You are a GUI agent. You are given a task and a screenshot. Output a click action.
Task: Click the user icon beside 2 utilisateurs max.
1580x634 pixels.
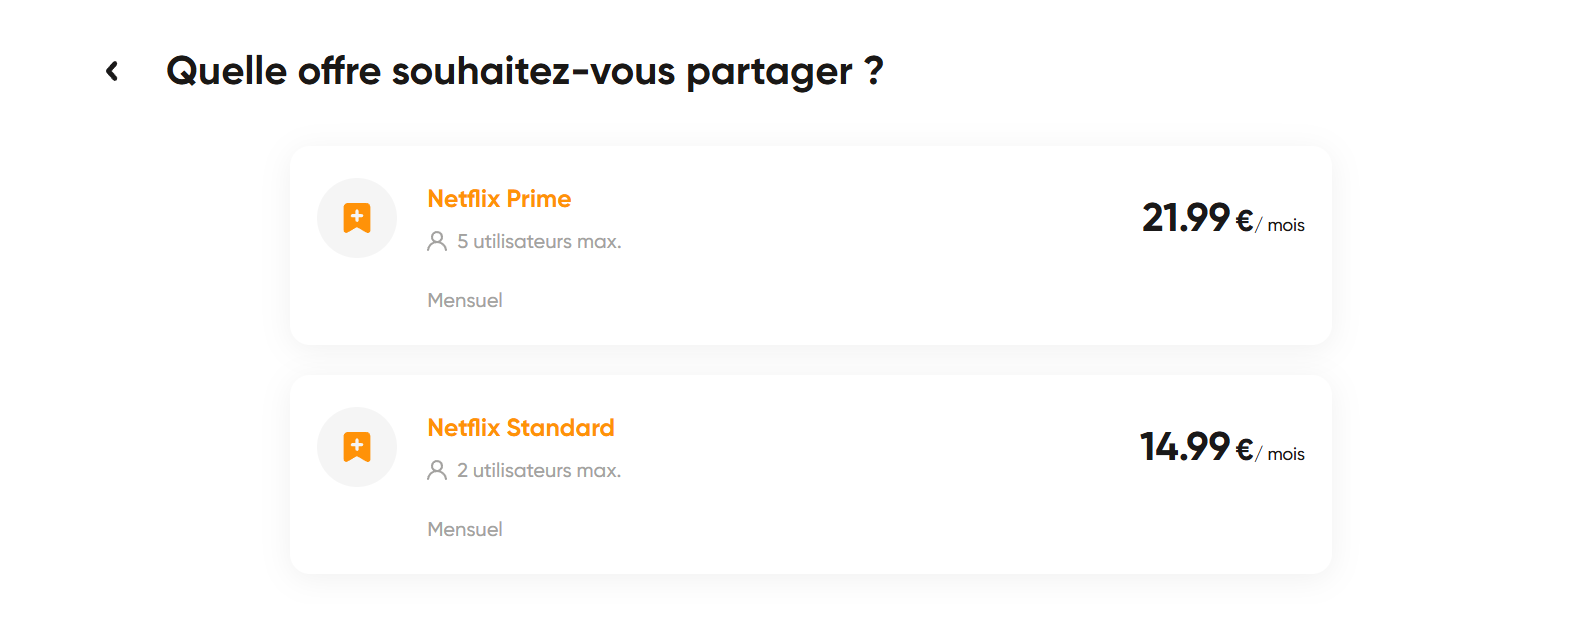tap(437, 470)
